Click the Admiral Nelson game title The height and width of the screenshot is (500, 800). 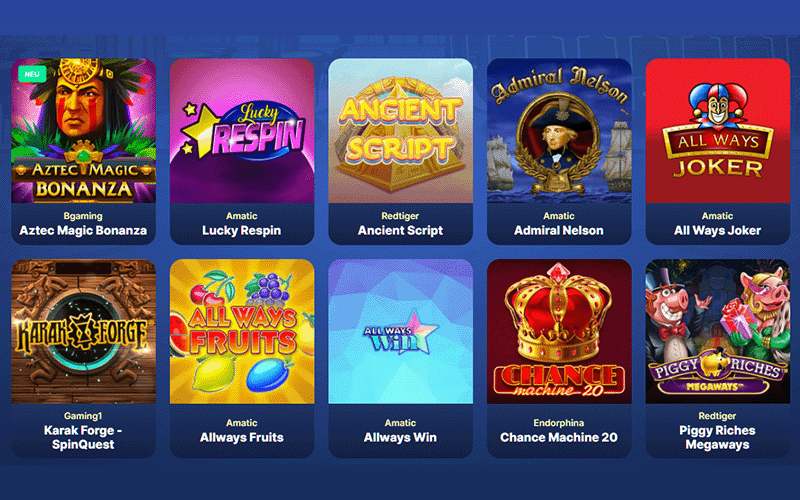(x=559, y=231)
